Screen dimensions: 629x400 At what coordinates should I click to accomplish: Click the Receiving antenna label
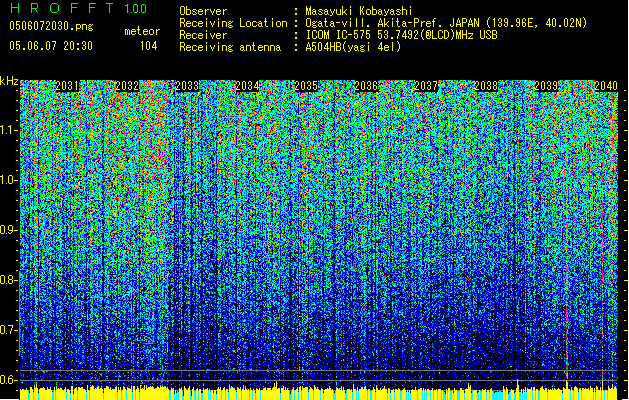point(230,47)
